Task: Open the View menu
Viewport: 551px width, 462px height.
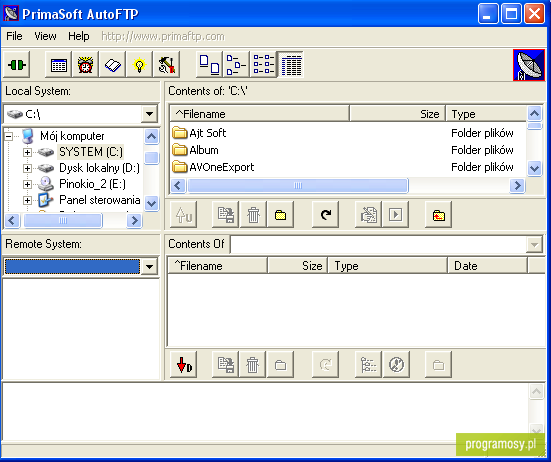Action: tap(45, 36)
